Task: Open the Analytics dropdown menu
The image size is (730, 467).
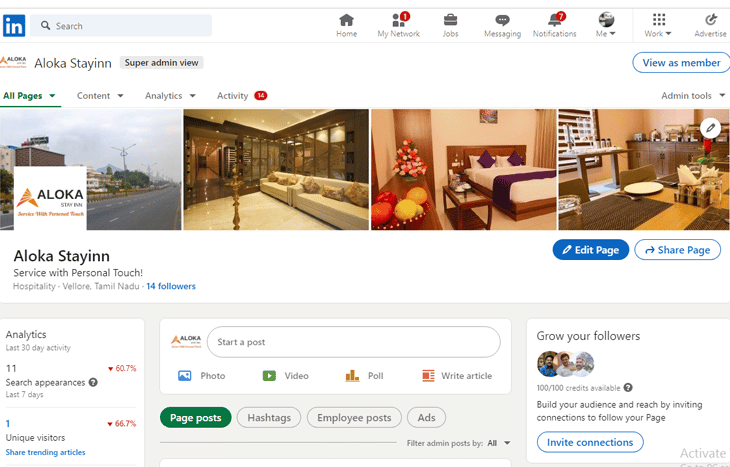Action: pyautogui.click(x=170, y=96)
